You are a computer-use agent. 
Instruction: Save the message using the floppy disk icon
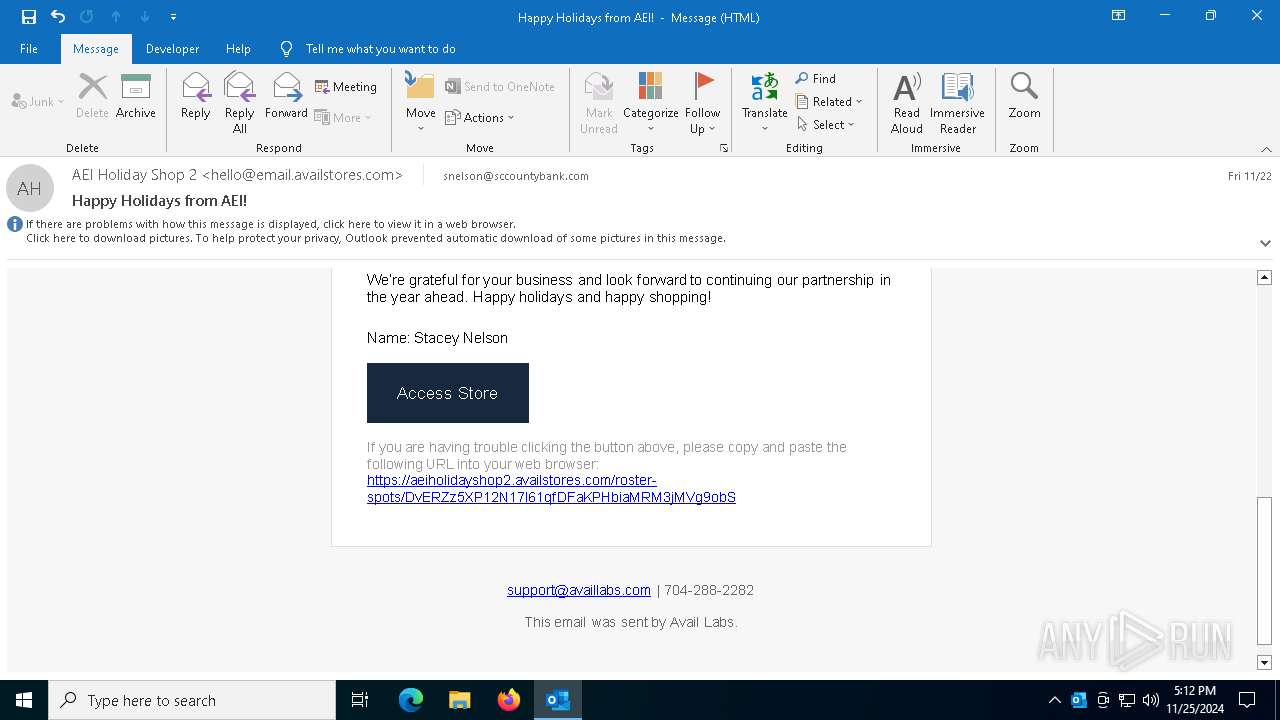point(28,17)
